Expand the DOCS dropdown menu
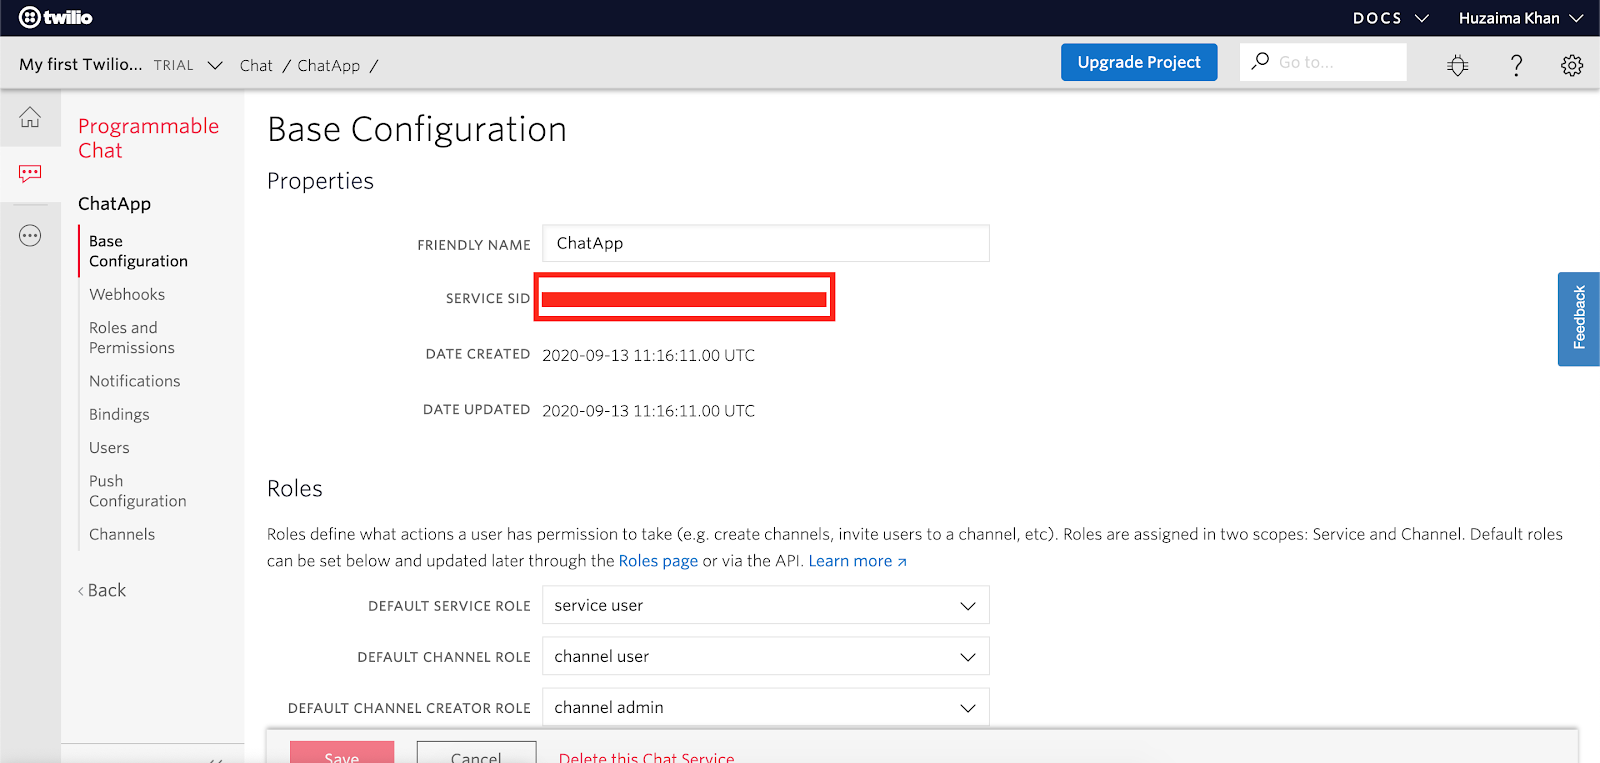This screenshot has width=1600, height=763. 1390,18
